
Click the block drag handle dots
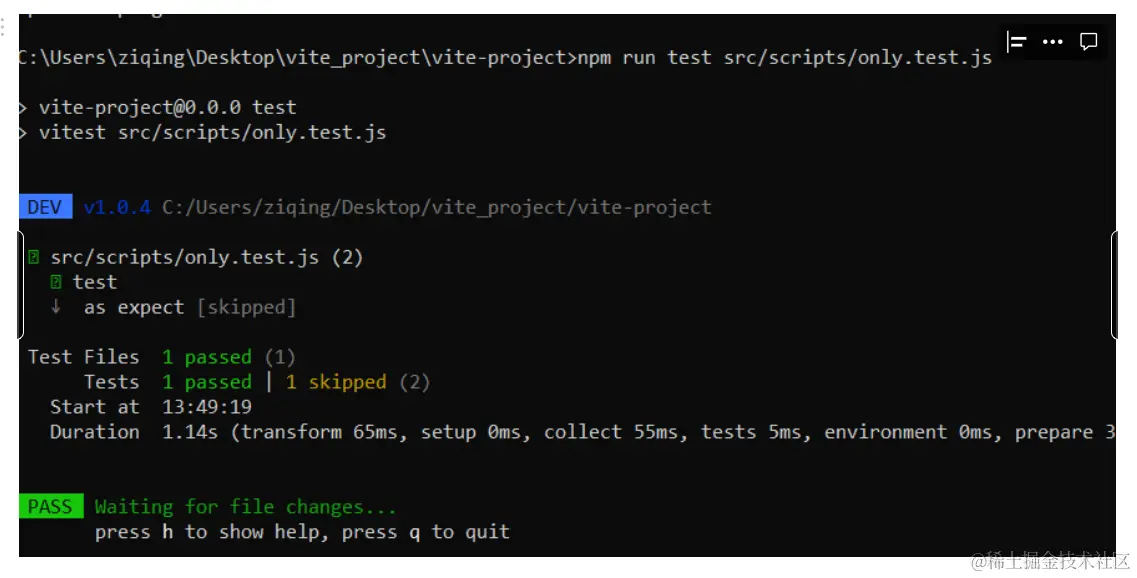(x=4, y=27)
